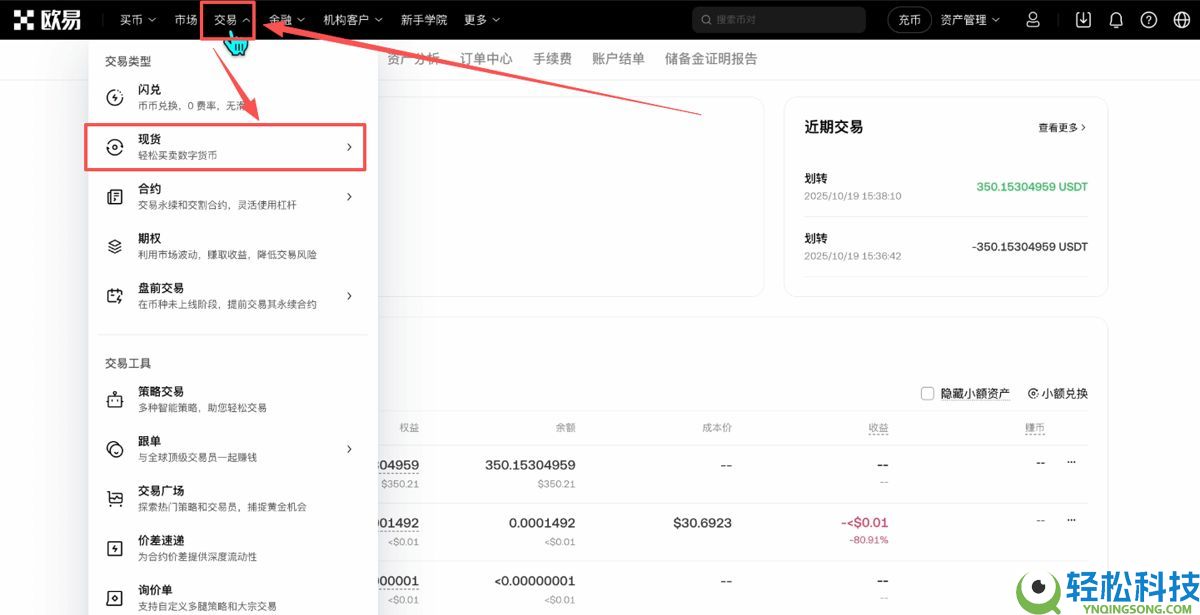Expand the 现货 submenu chevron
The height and width of the screenshot is (615, 1200).
point(349,146)
